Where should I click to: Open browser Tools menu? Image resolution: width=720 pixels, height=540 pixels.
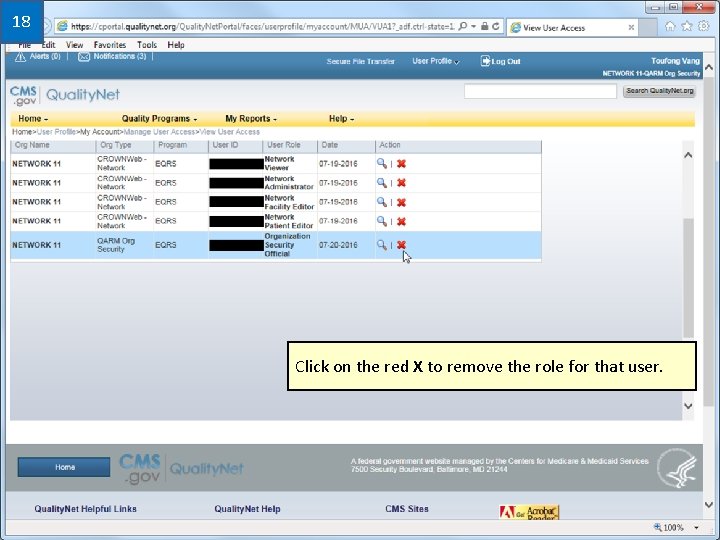tap(147, 45)
